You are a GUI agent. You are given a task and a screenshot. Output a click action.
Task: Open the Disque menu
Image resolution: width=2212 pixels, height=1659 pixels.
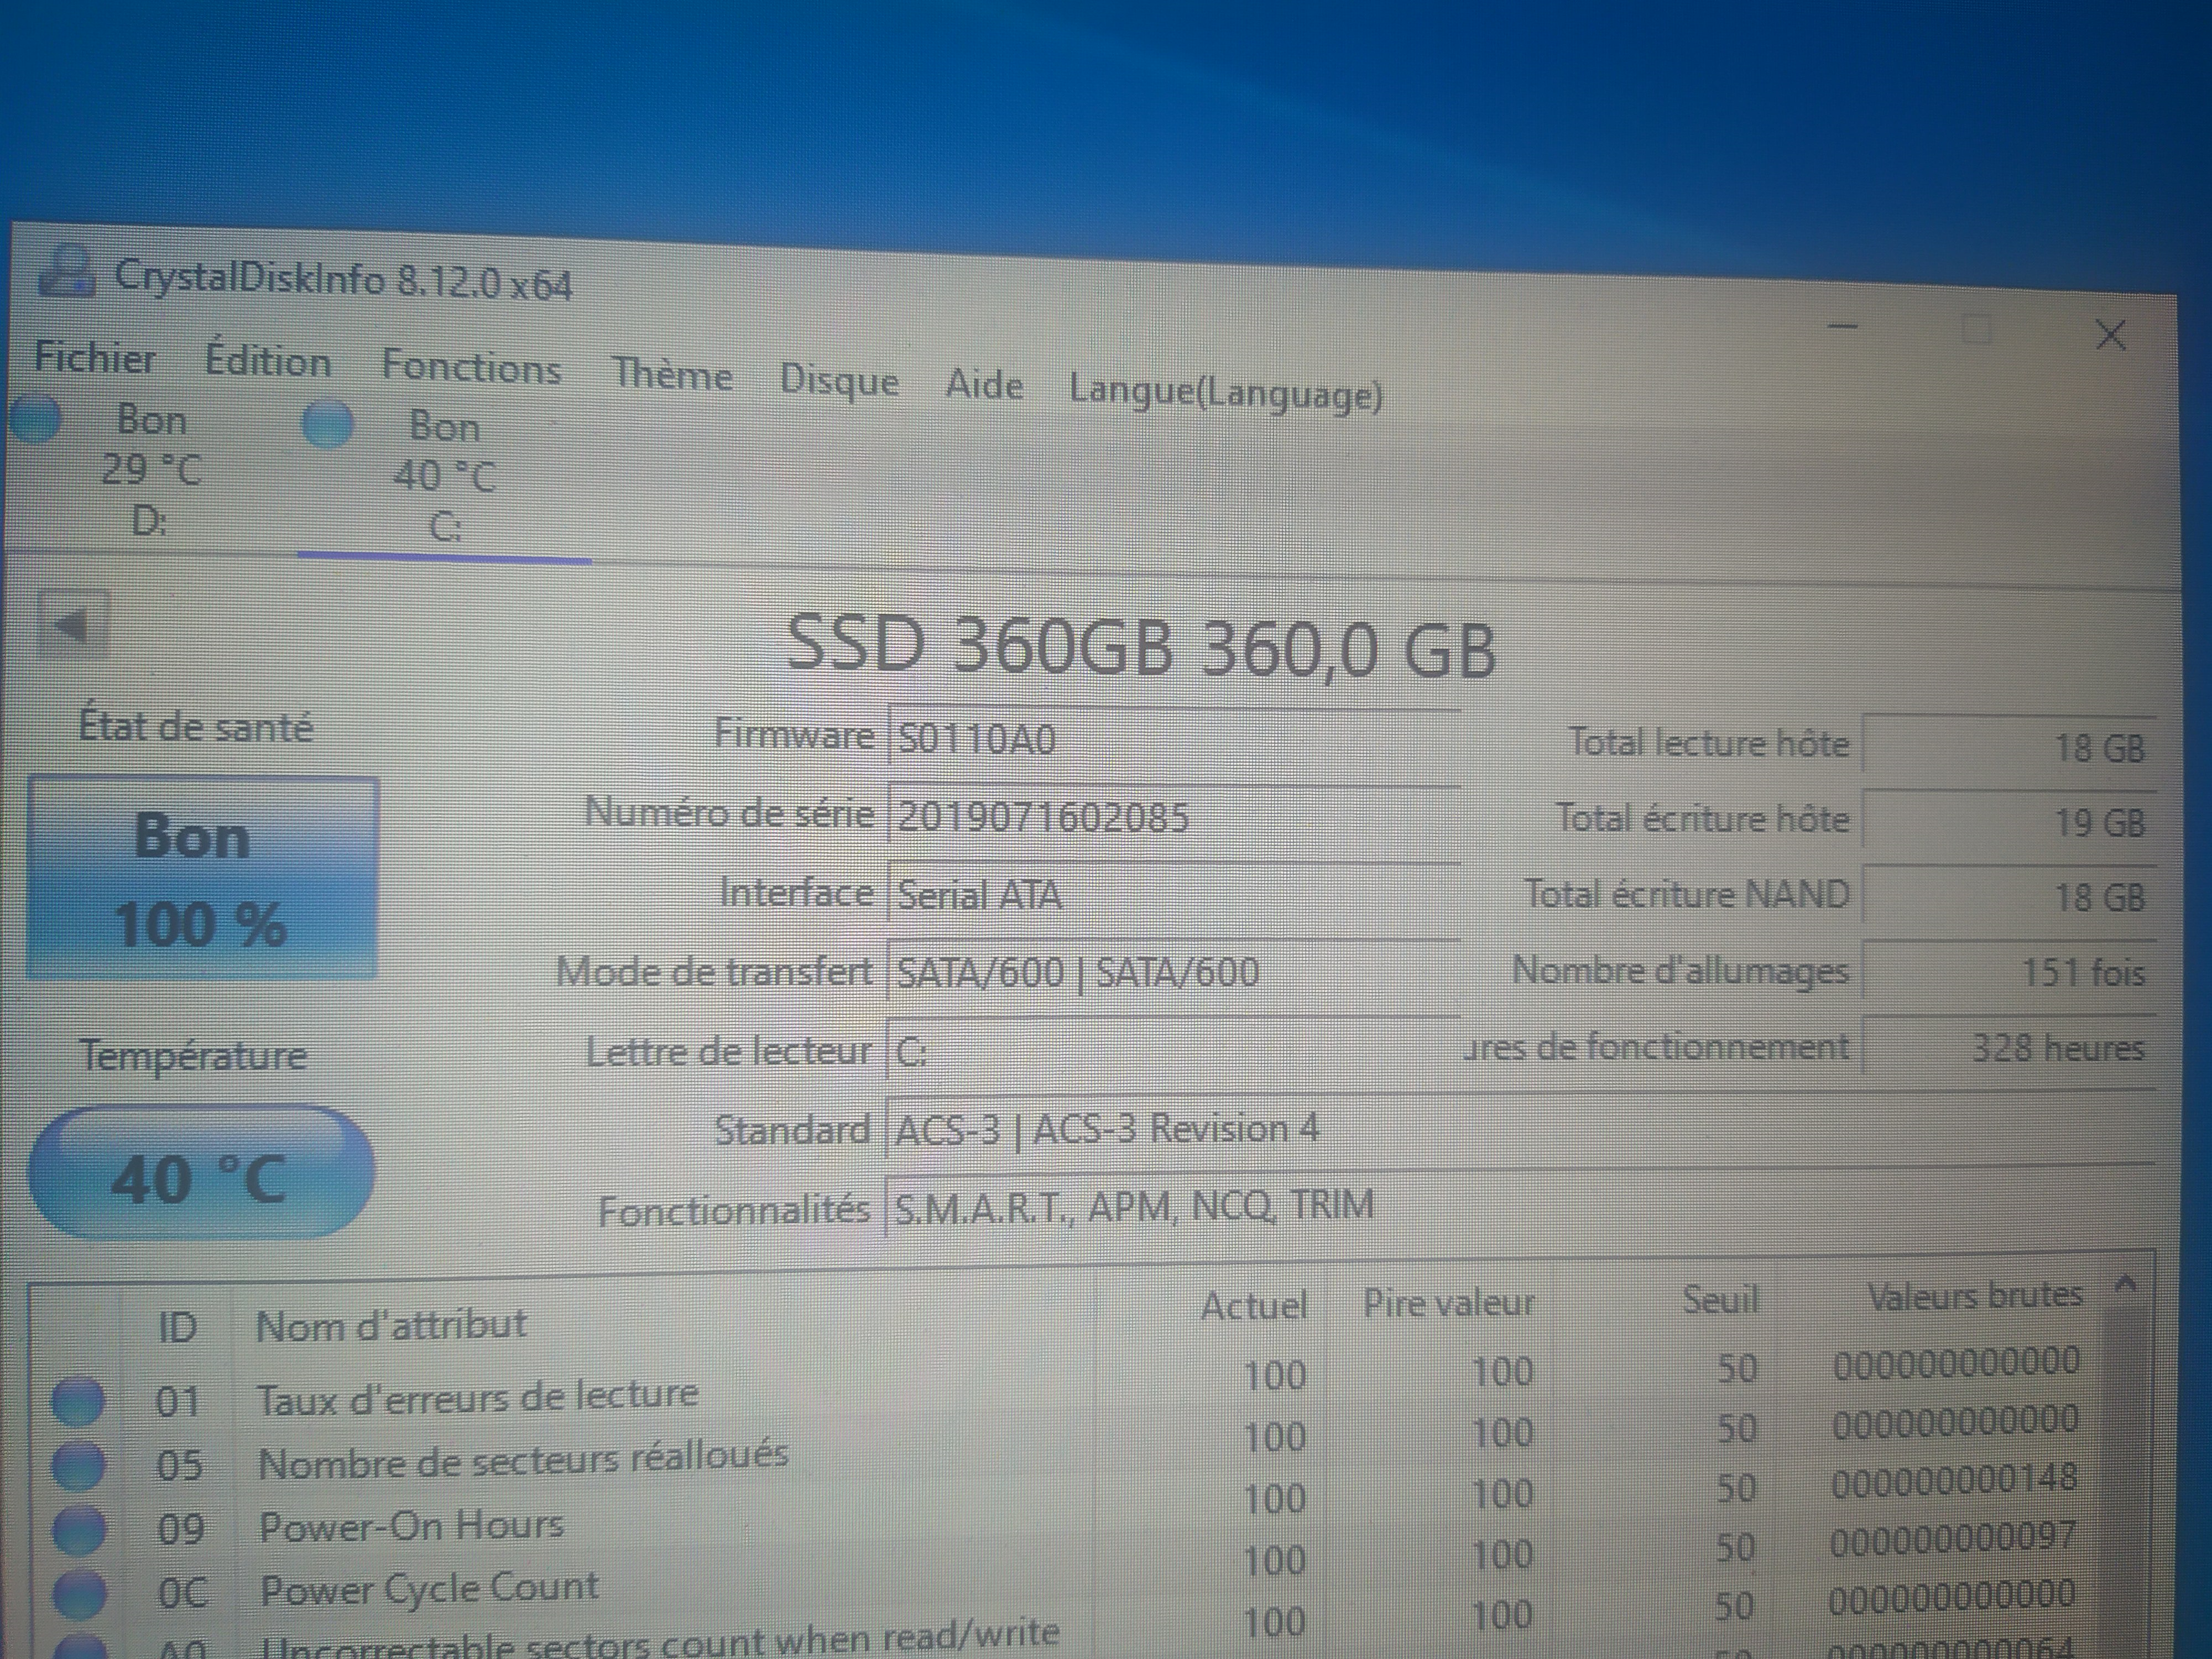[838, 381]
